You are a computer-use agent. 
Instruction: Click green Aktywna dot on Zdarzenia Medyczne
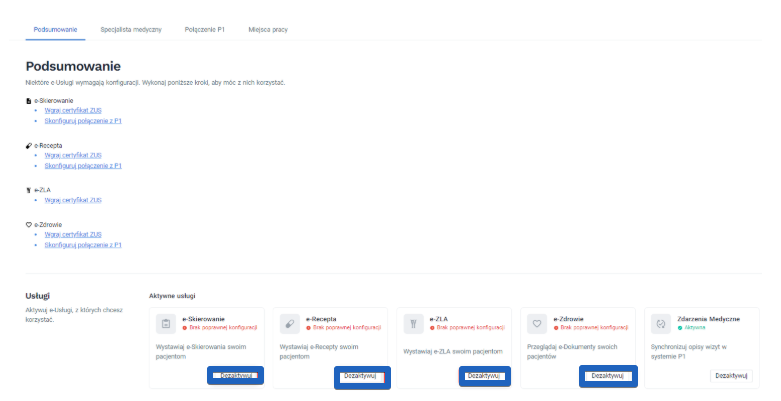tap(680, 328)
